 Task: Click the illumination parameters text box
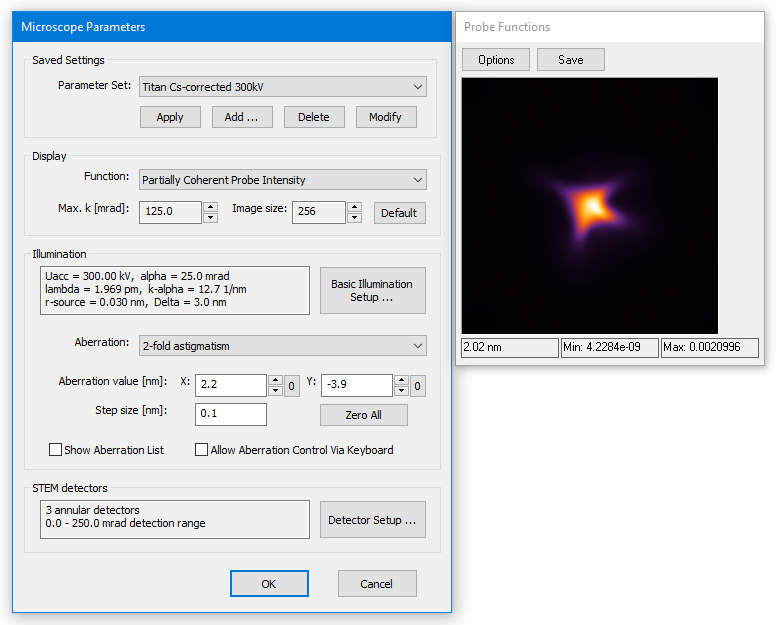coord(175,290)
